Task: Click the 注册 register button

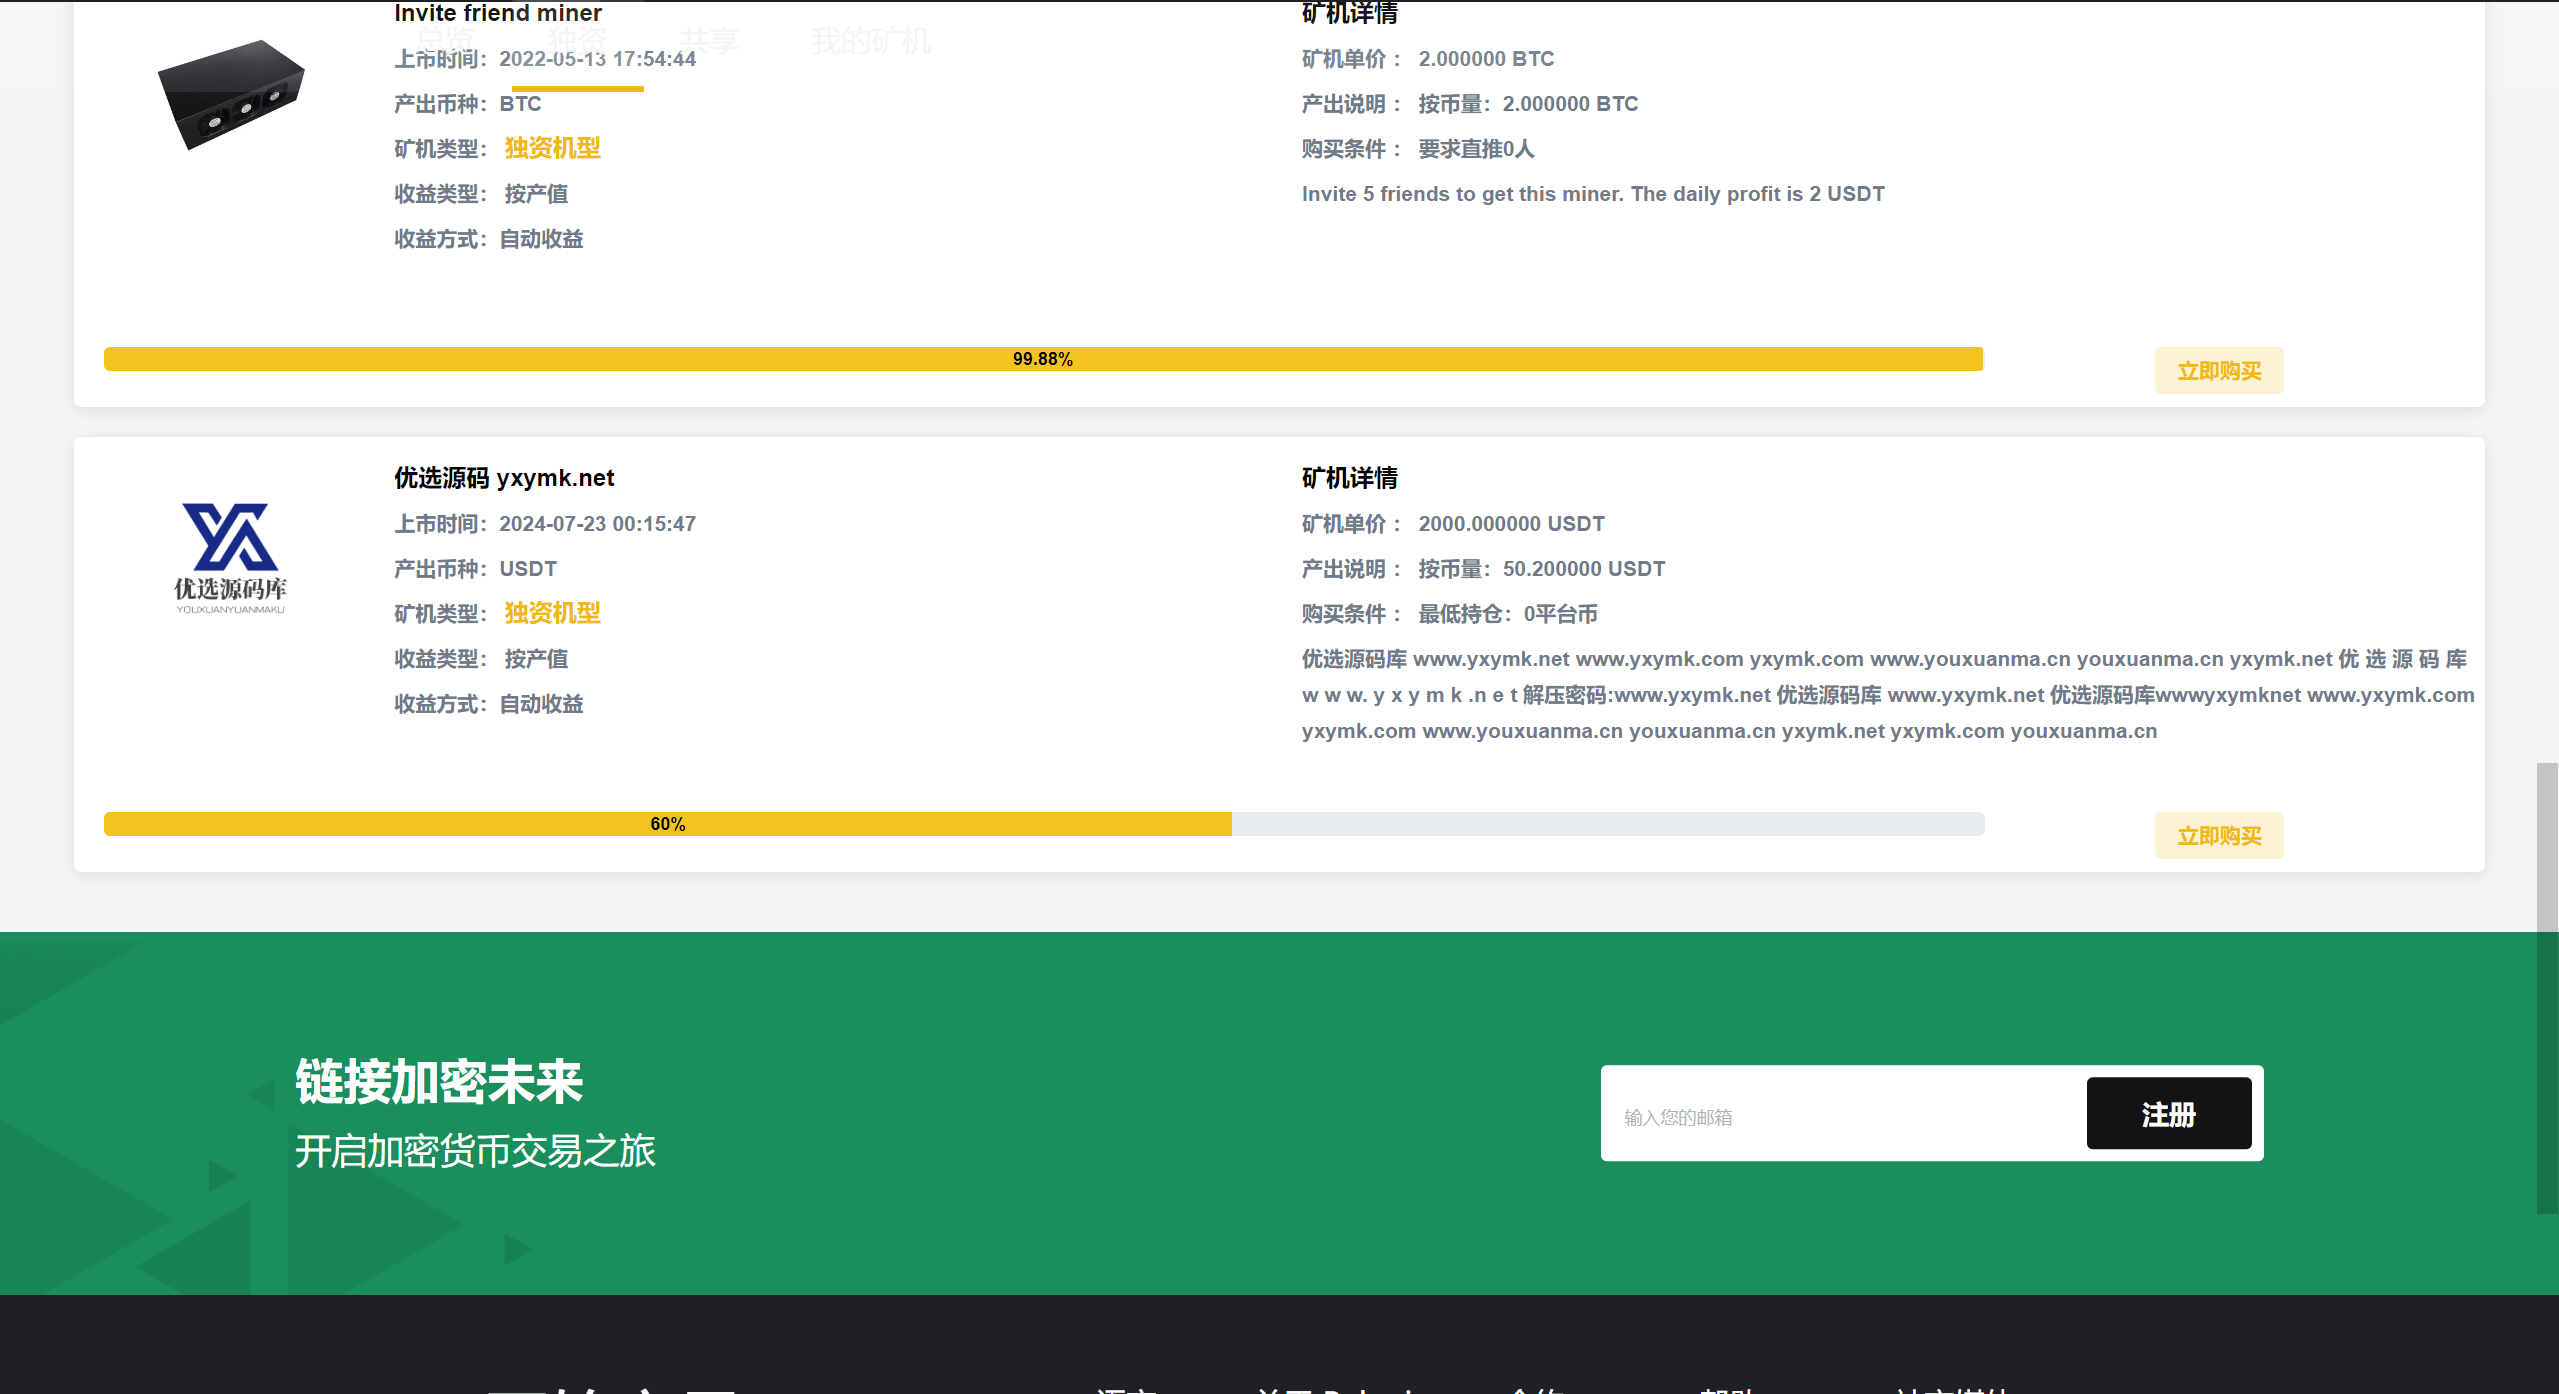Action: coord(2168,1114)
